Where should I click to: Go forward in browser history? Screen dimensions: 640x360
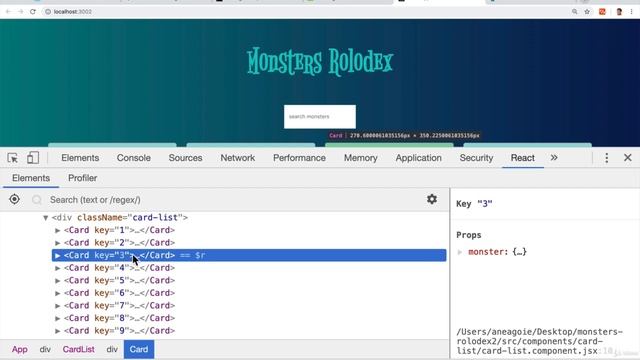[20, 12]
